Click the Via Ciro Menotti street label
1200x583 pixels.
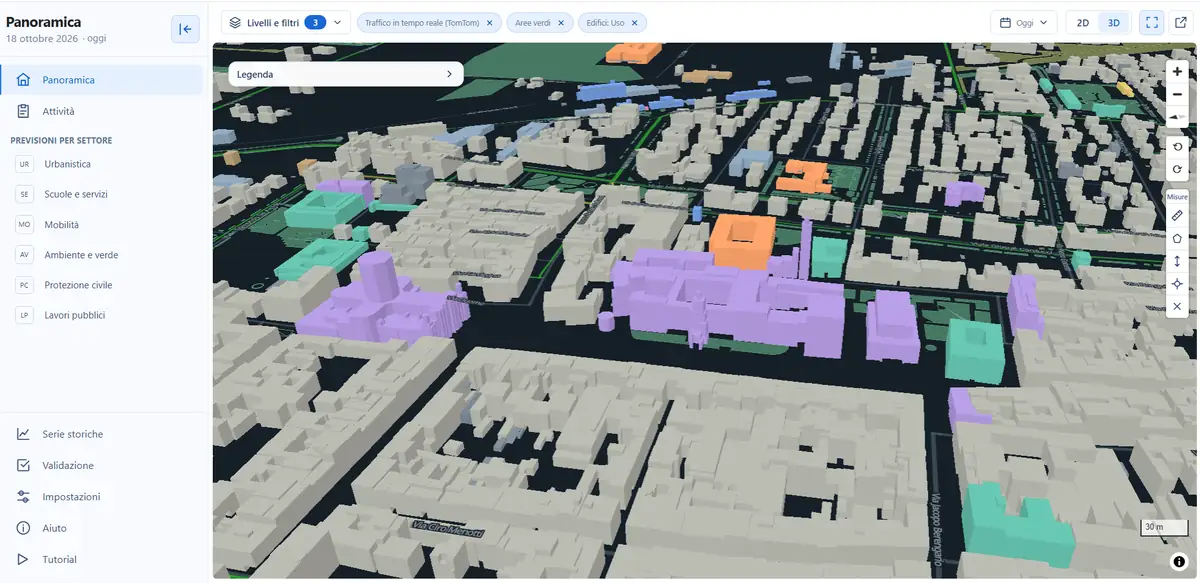[x=448, y=529]
